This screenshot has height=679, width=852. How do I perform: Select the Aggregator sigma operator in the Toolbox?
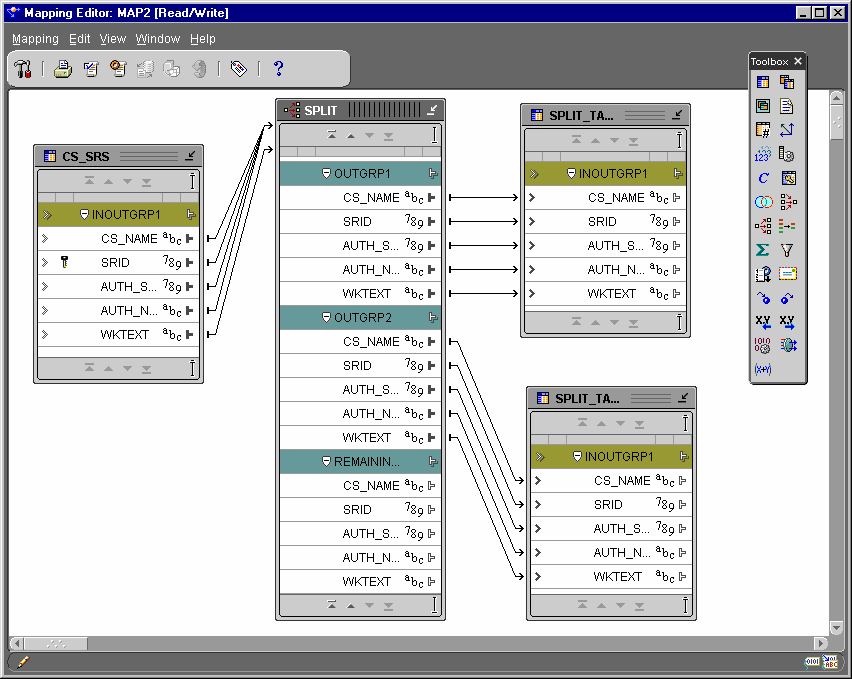tap(763, 250)
